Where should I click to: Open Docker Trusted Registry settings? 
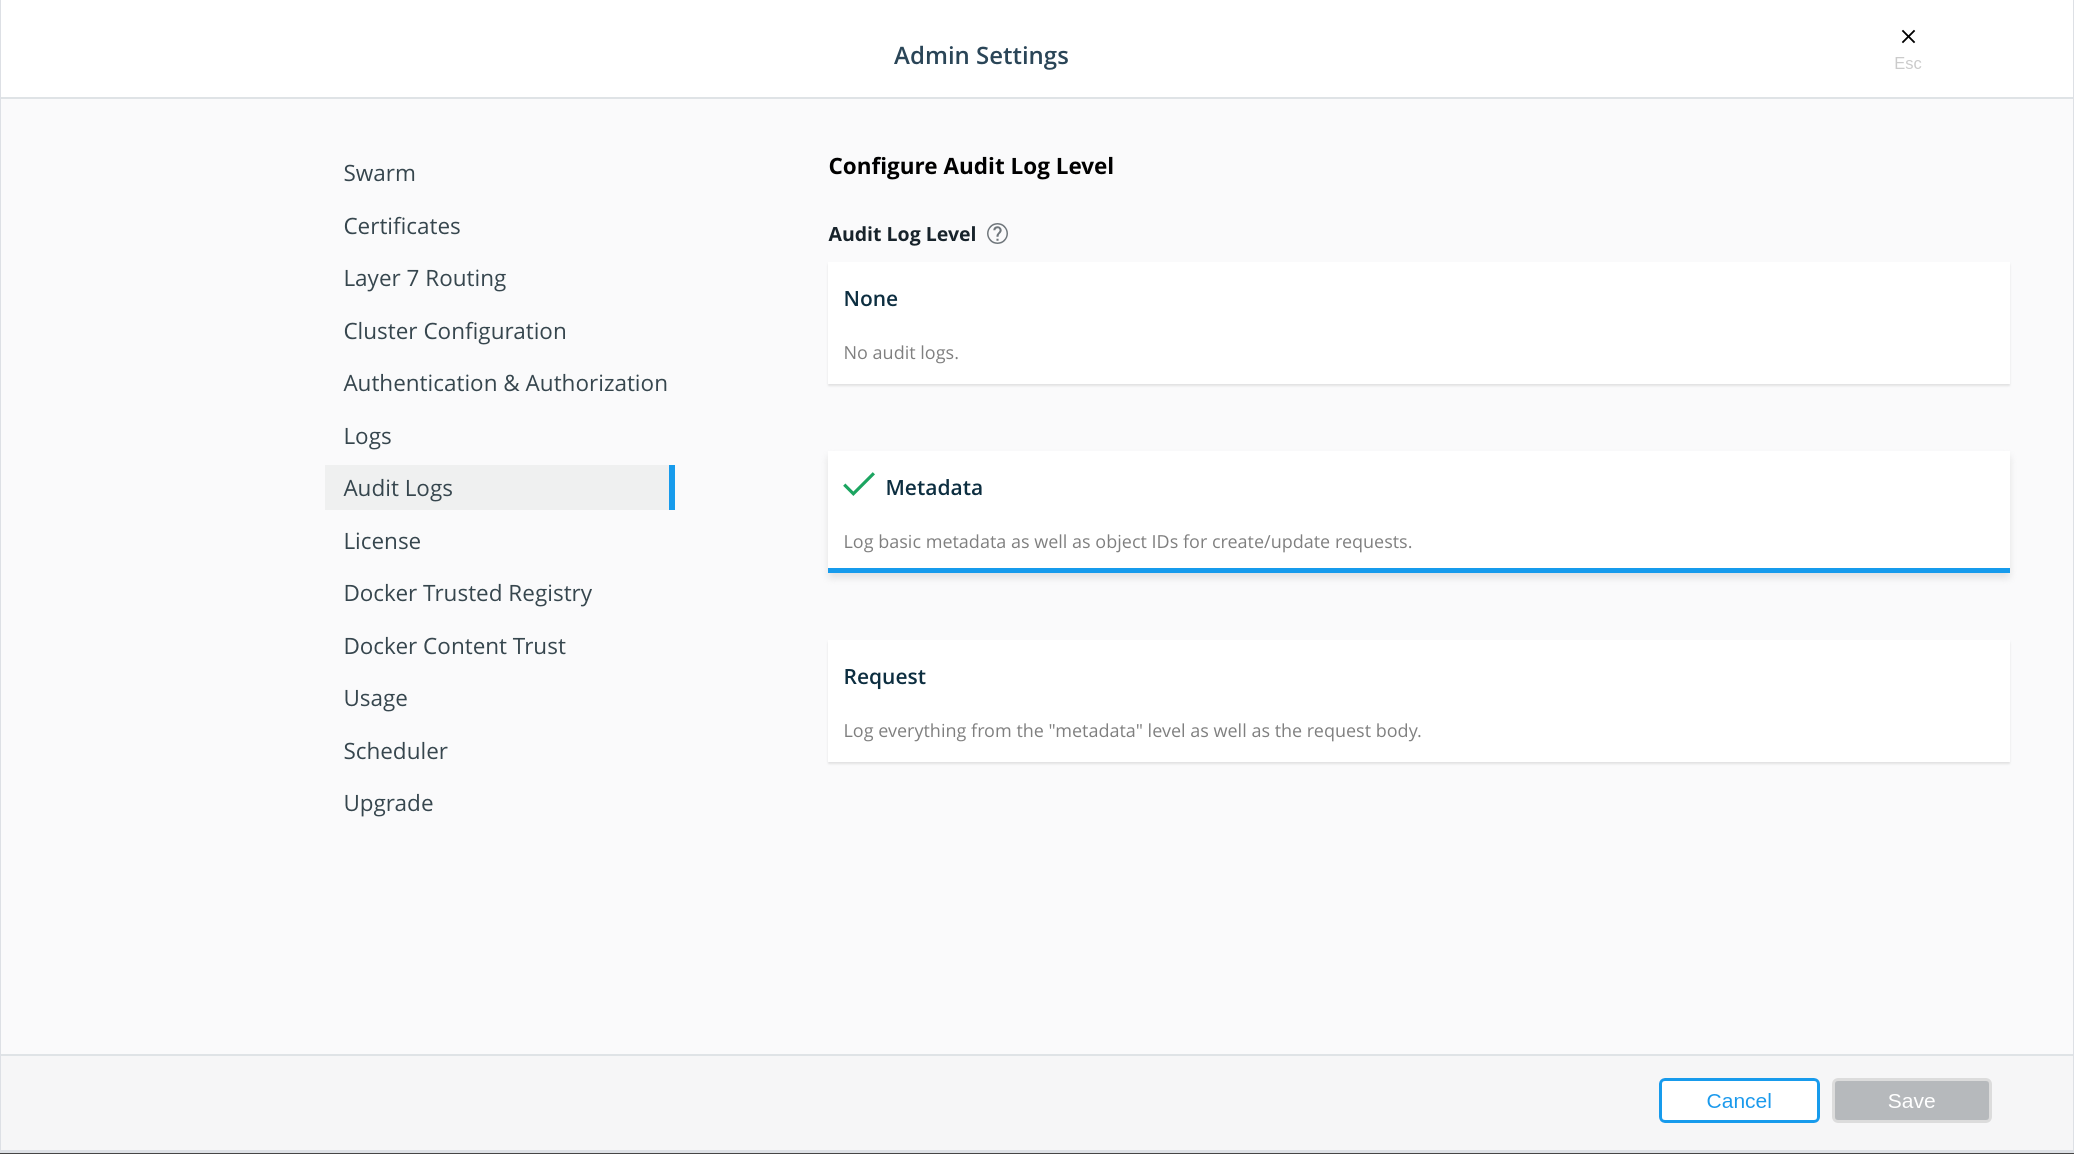[467, 592]
